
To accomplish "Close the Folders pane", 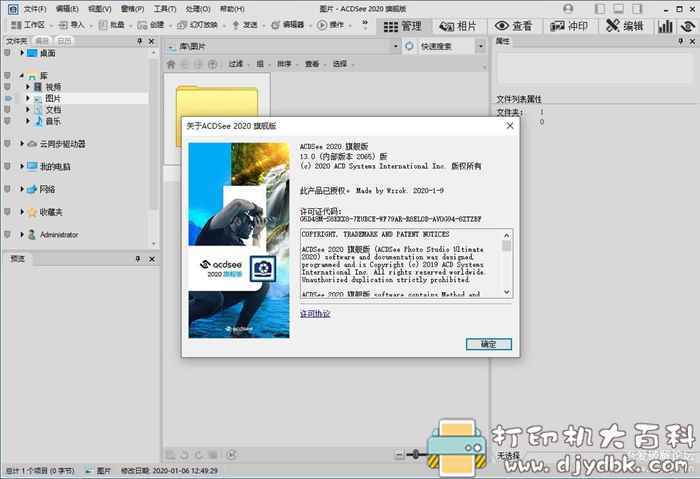I will 151,42.
